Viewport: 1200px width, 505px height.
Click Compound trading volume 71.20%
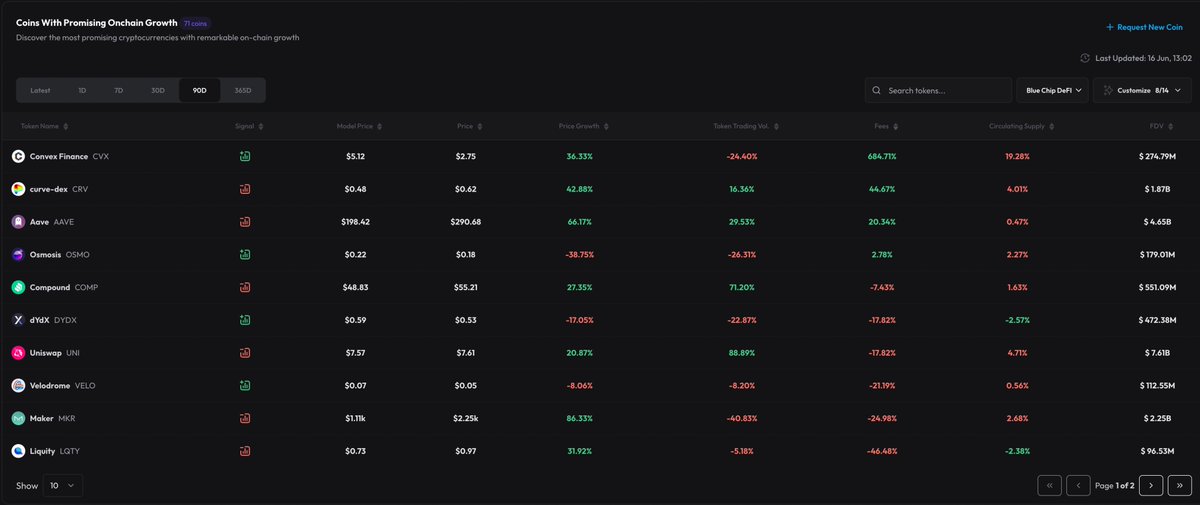click(740, 287)
